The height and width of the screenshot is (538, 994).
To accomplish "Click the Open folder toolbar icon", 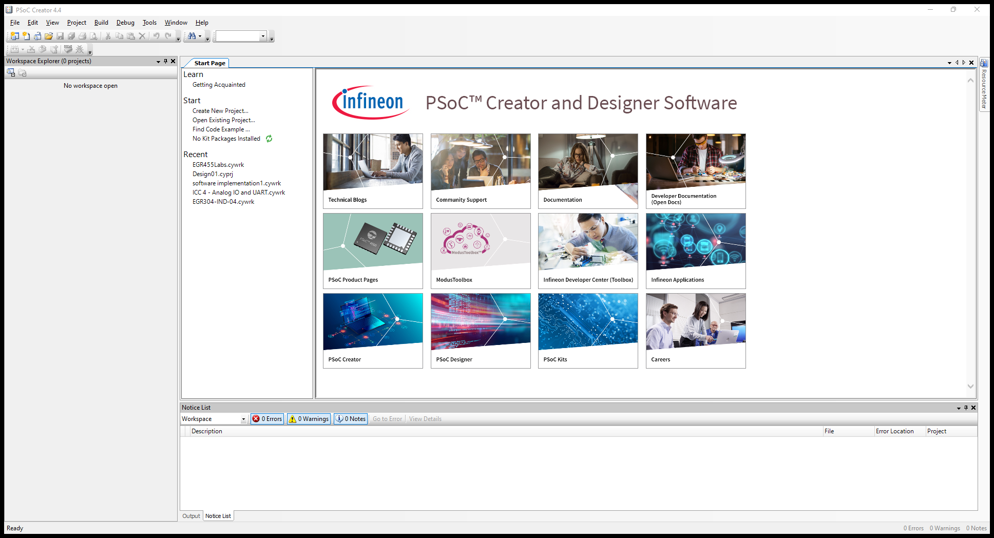I will click(x=48, y=36).
